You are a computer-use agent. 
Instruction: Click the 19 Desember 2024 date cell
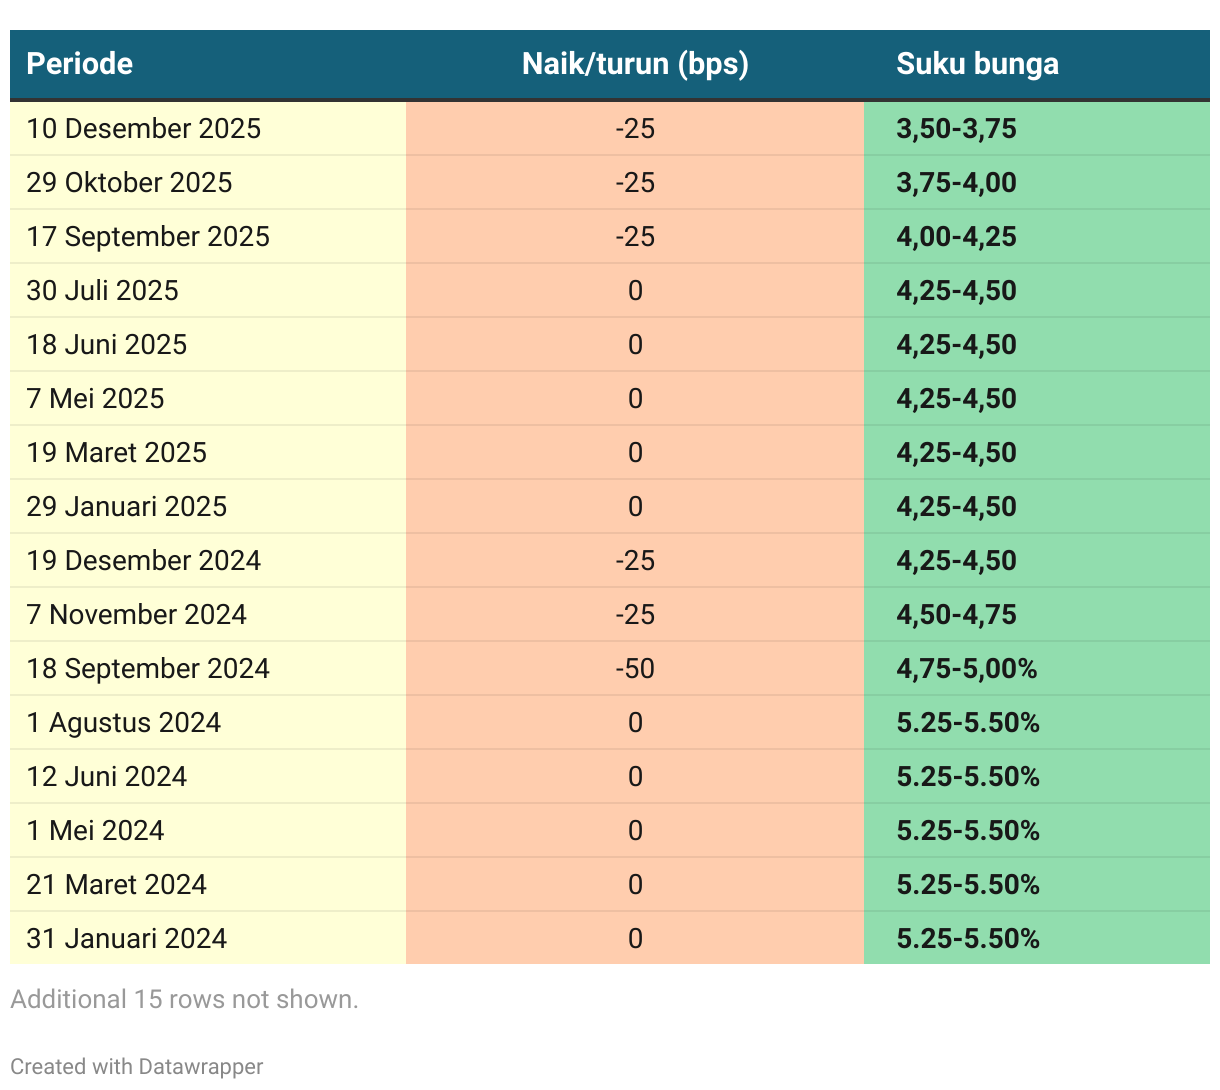(144, 561)
